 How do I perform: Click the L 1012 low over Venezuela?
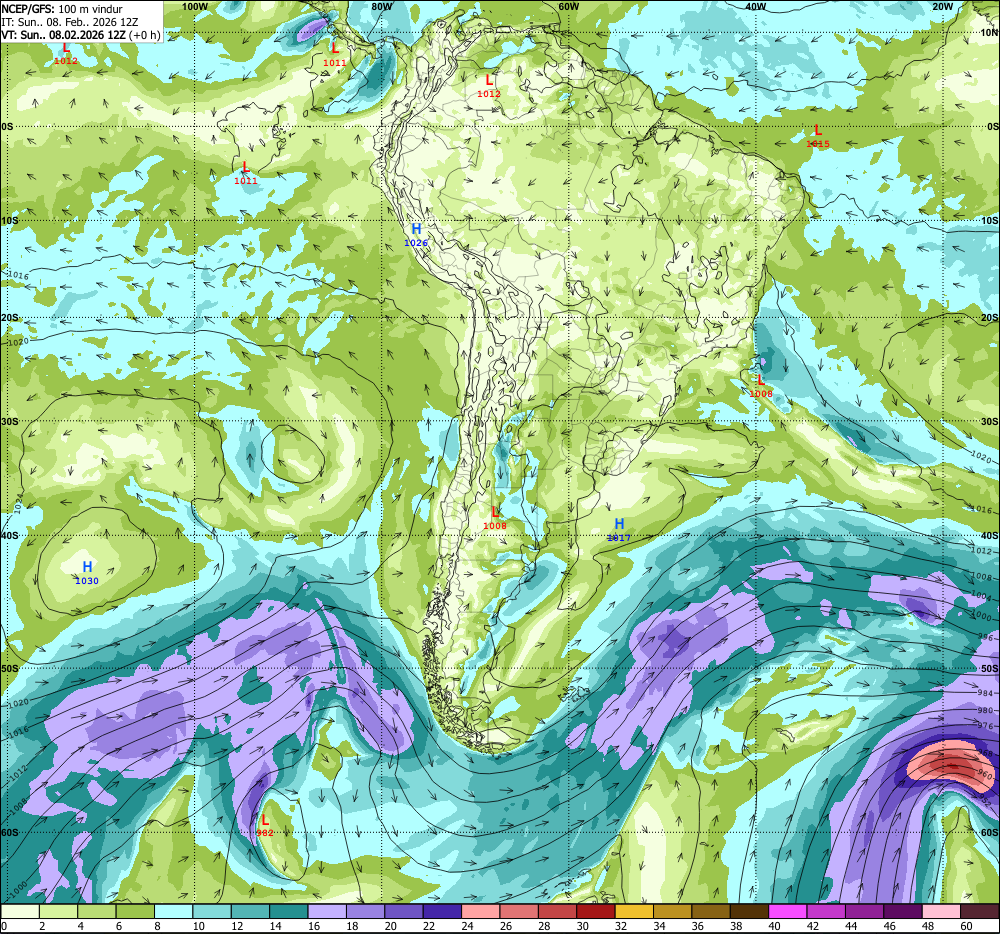(489, 86)
